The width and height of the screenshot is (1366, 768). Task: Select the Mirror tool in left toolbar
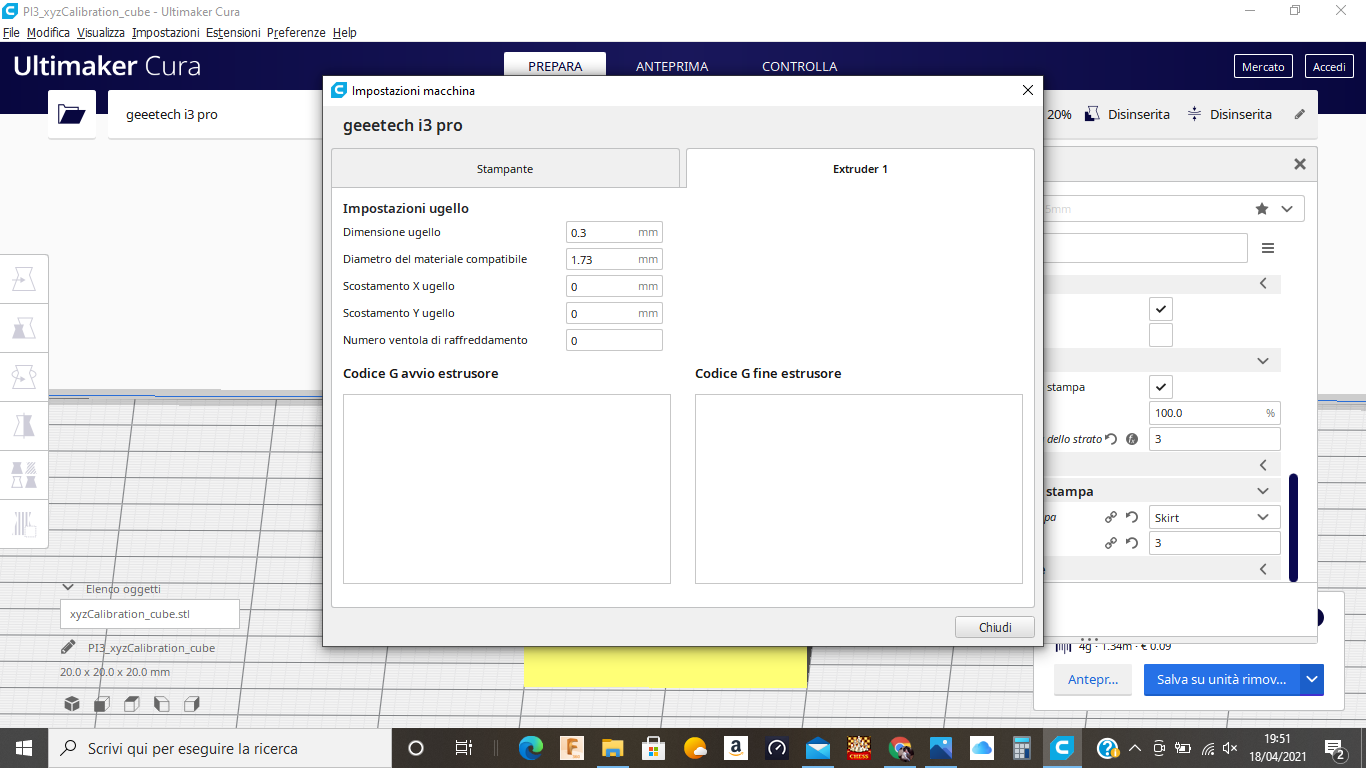(24, 426)
